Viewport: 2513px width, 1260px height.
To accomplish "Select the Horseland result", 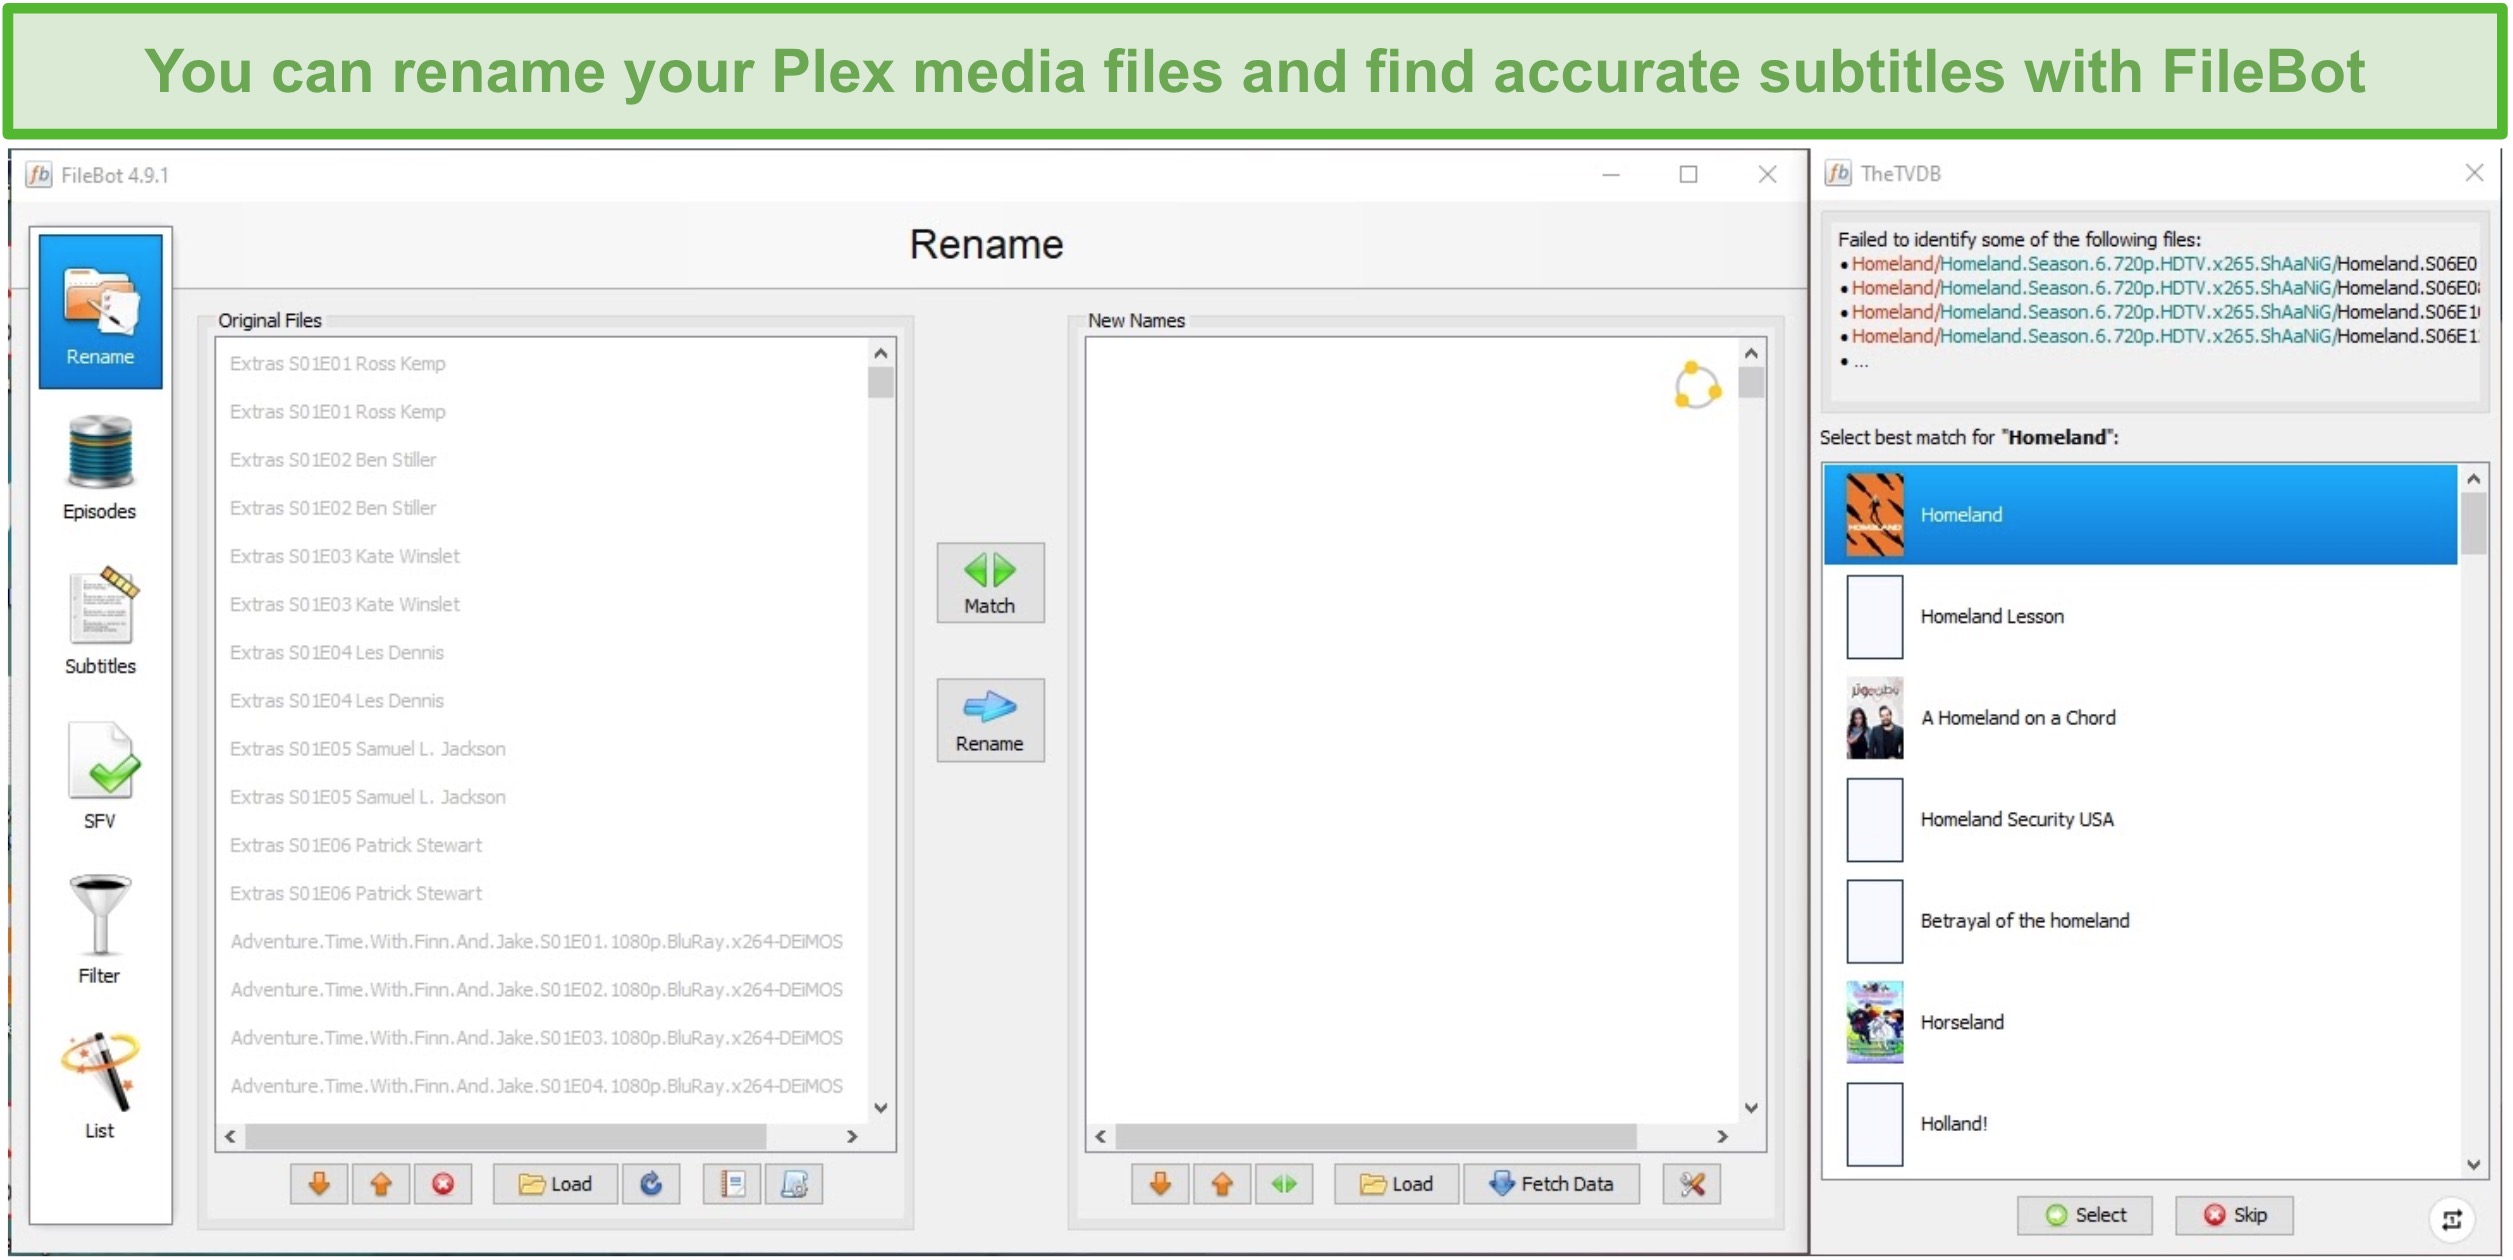I will coord(2141,1023).
